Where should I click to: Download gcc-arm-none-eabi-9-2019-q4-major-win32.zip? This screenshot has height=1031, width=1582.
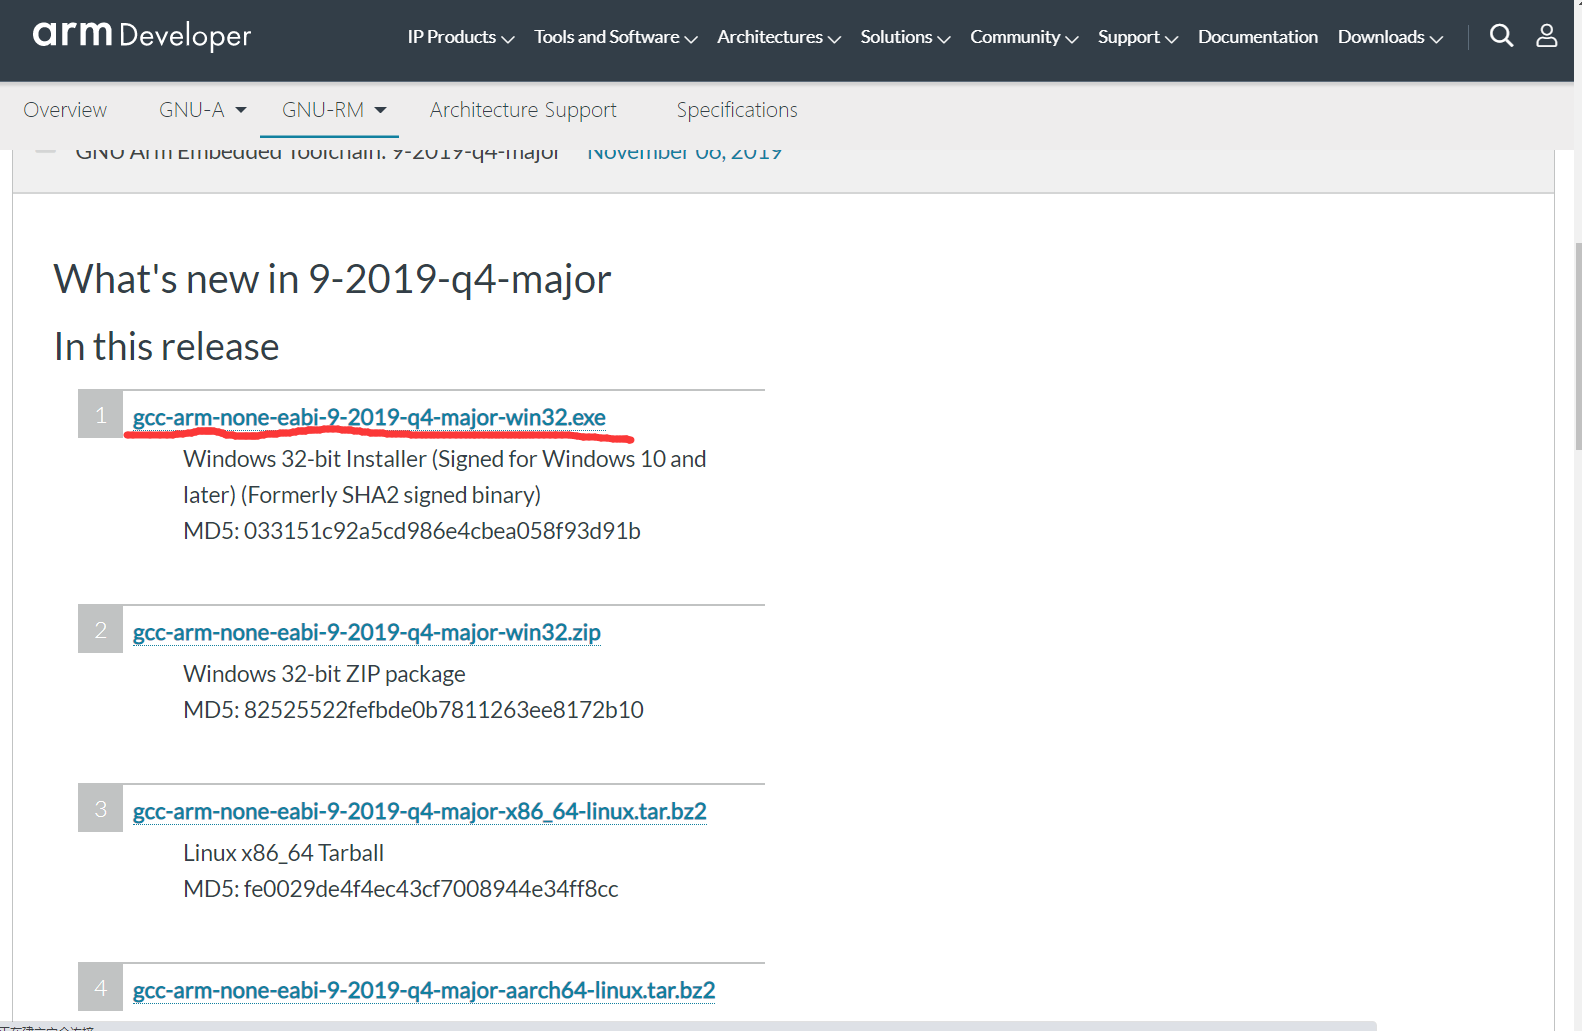pos(367,632)
